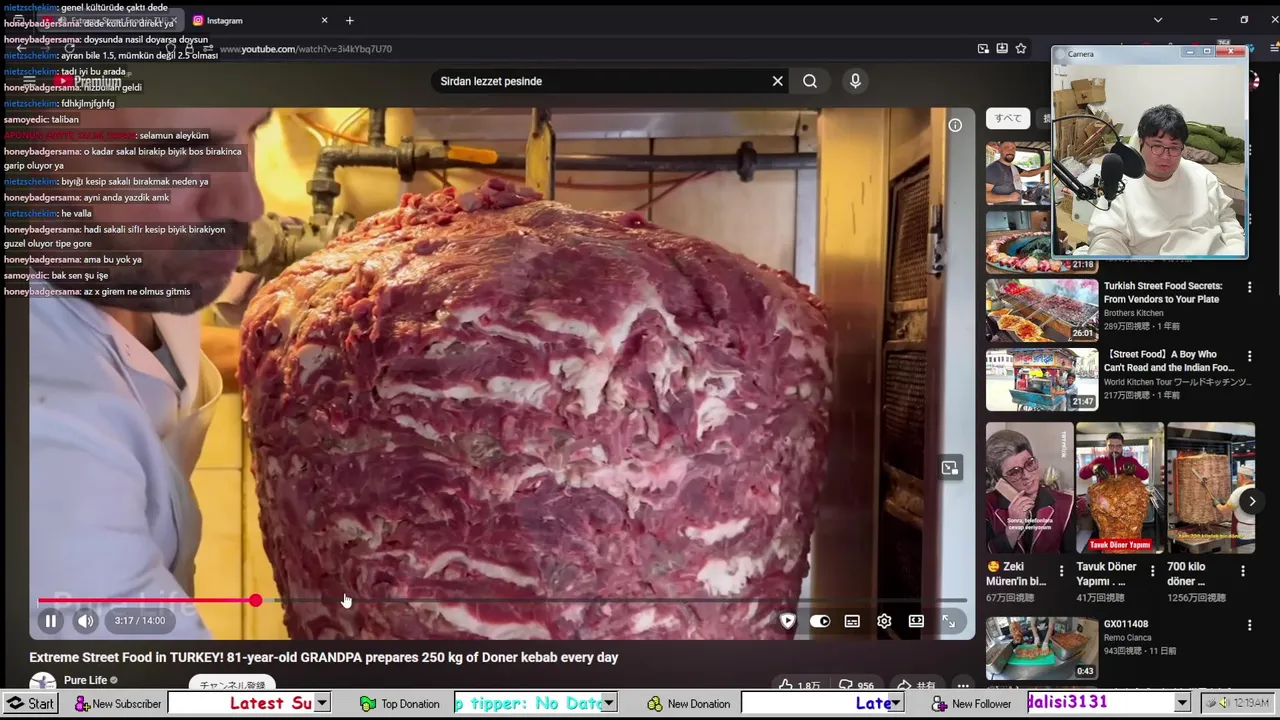
Task: Pause the video playback
Action: [50, 621]
